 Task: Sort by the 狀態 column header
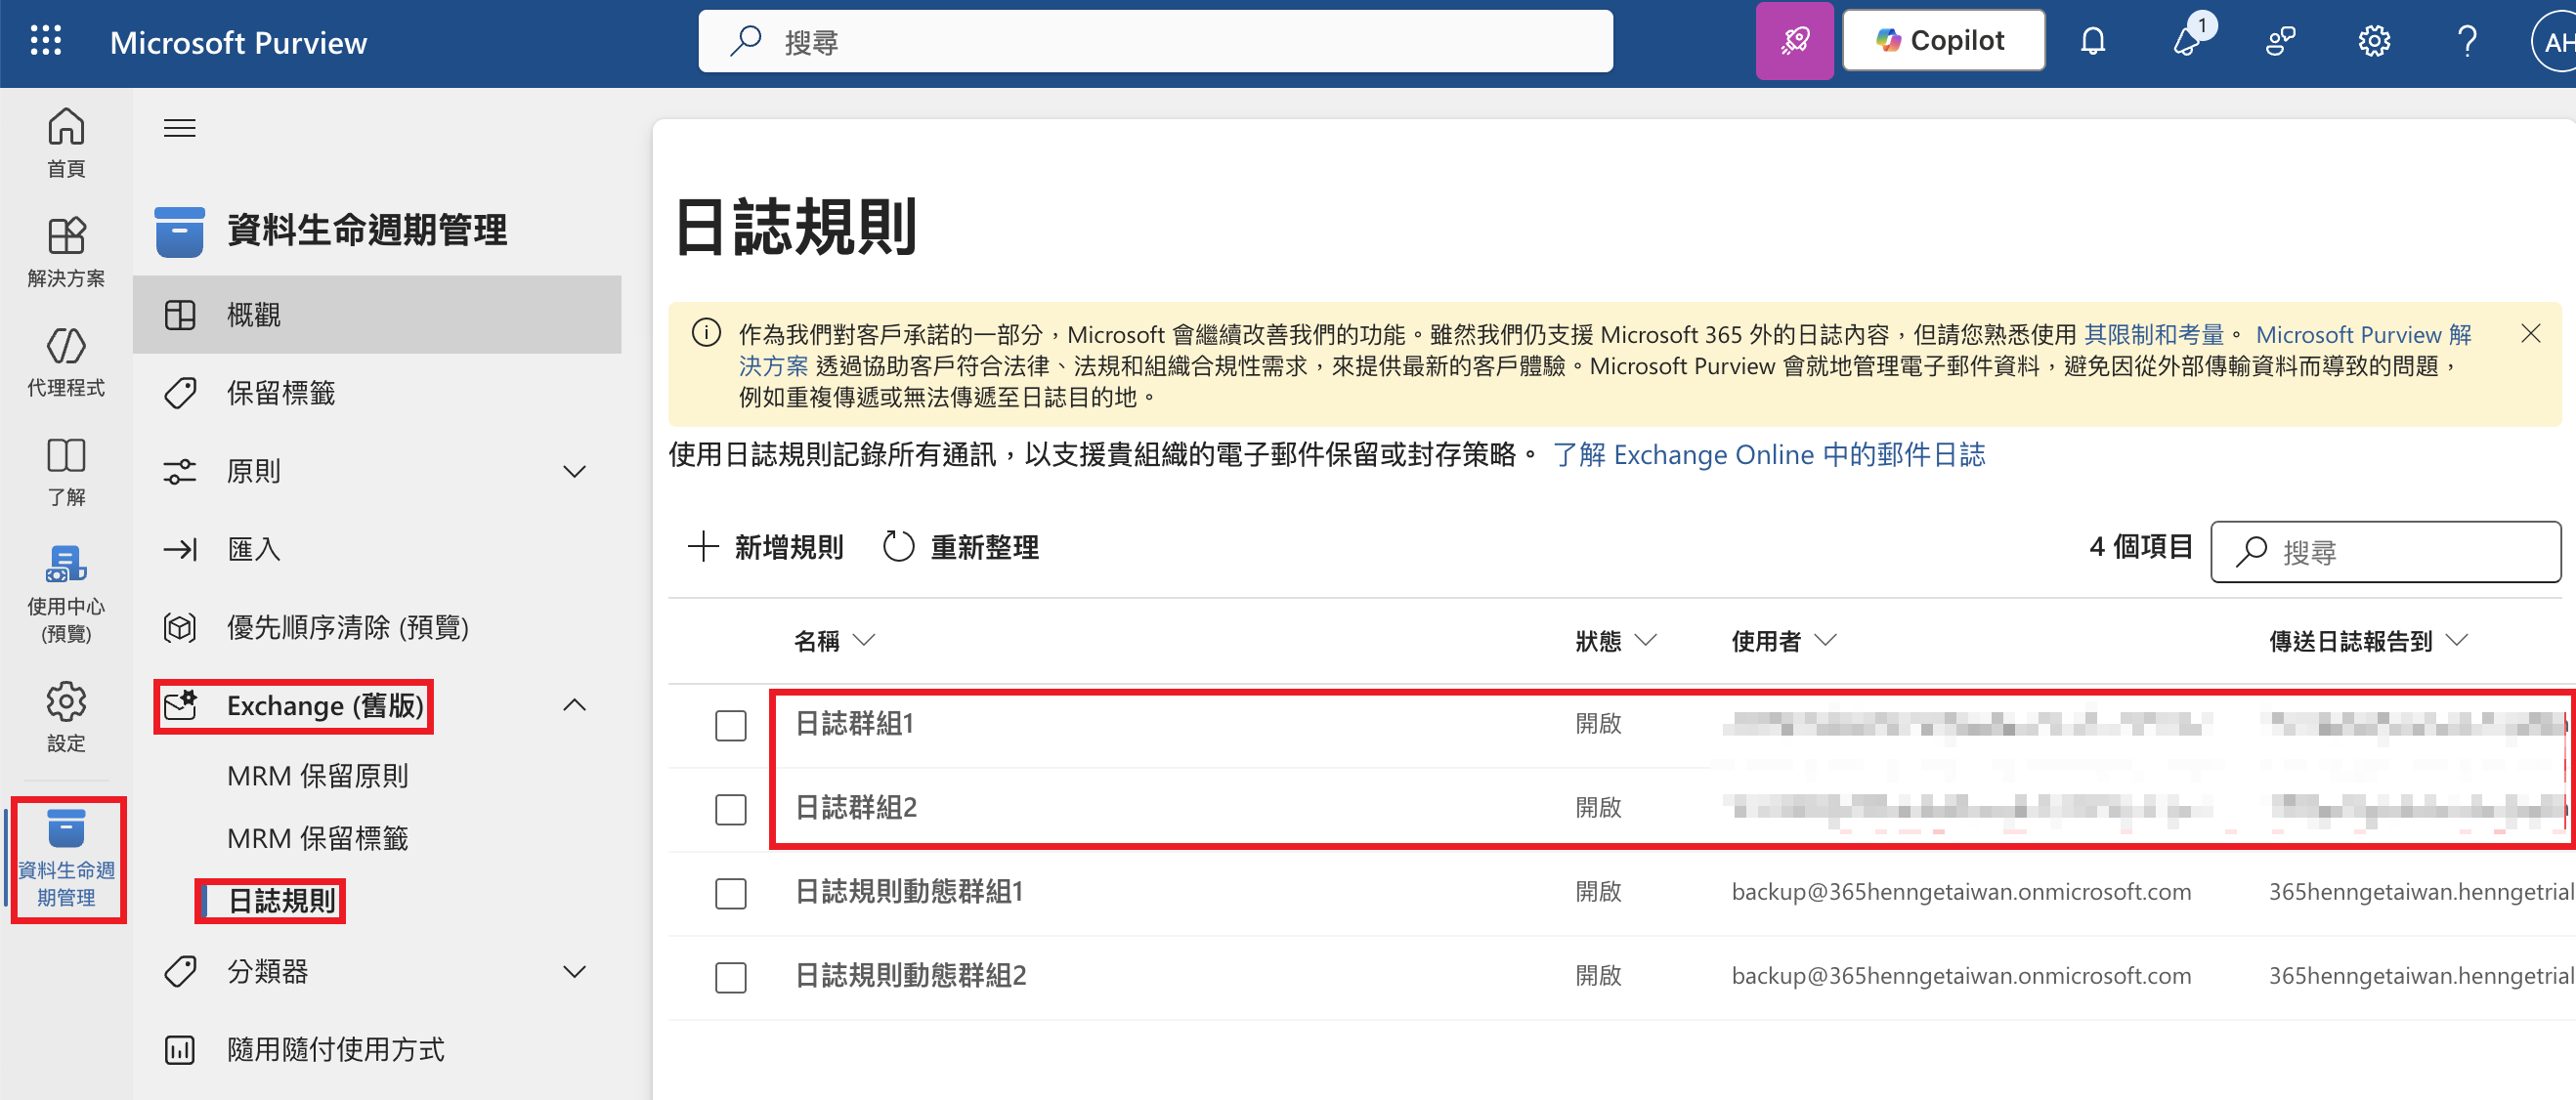coord(1616,640)
